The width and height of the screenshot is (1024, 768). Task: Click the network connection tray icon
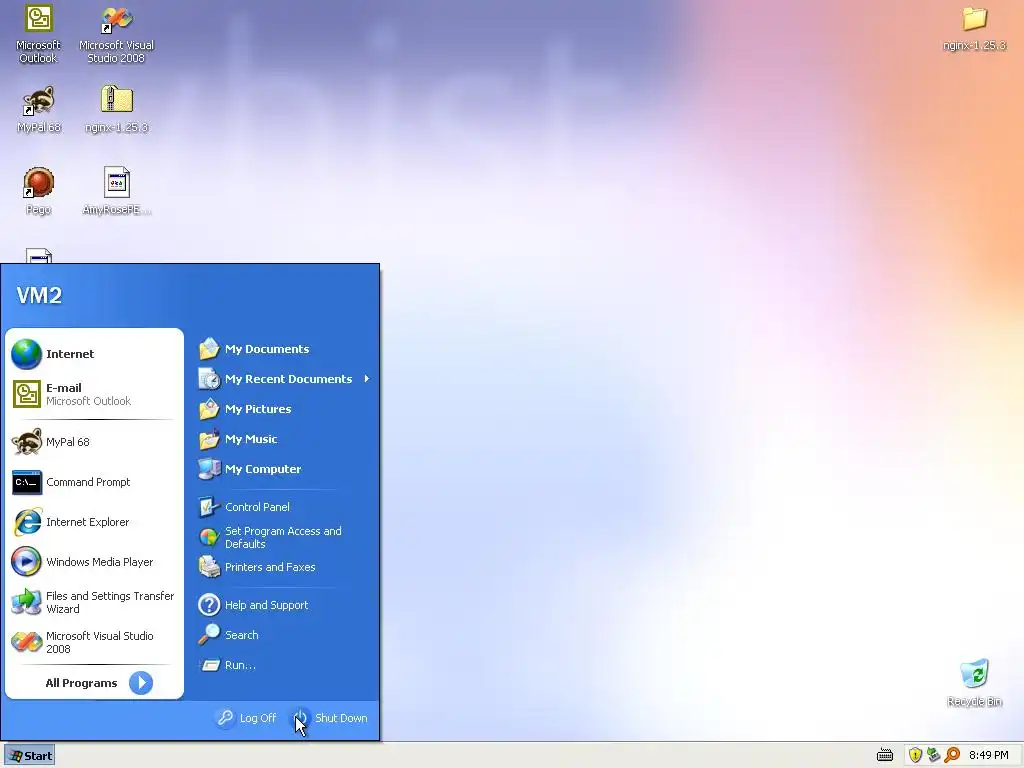tap(933, 756)
